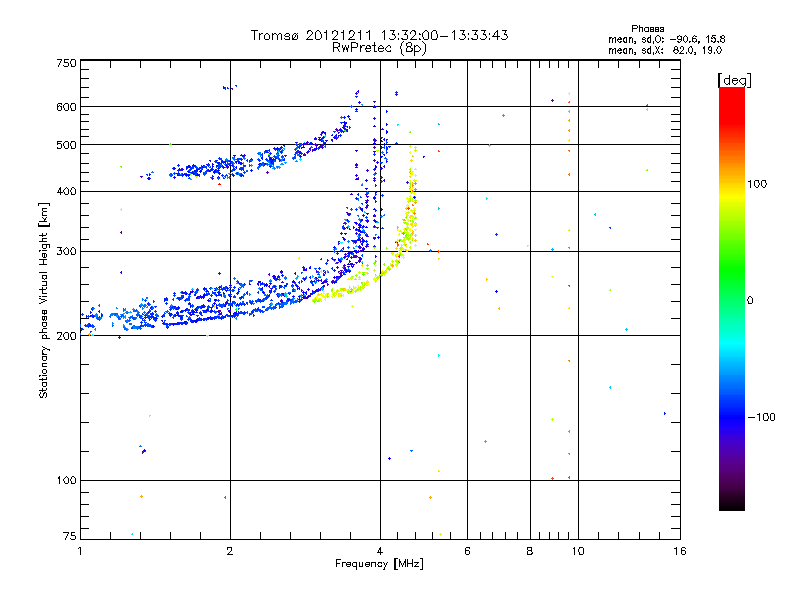Click the subtitle "RwPretec (8p)"
This screenshot has height=600, width=800.
click(380, 48)
